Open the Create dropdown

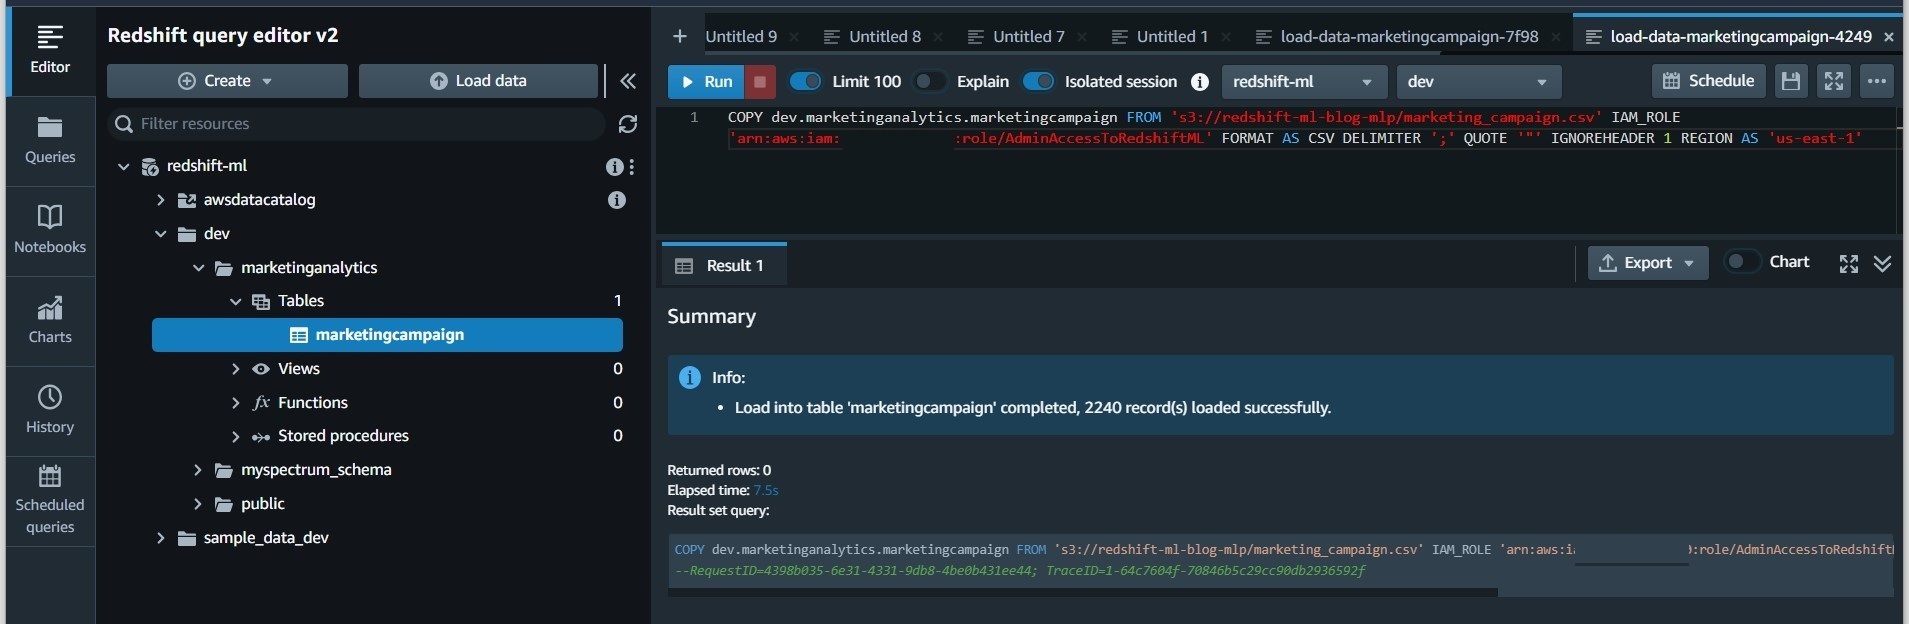(227, 81)
